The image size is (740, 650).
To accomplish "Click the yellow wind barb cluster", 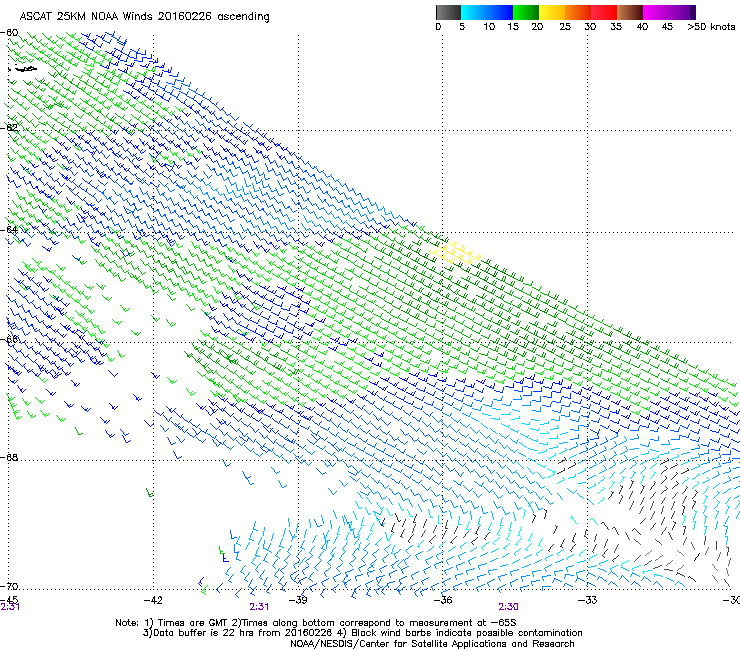I will (x=454, y=253).
